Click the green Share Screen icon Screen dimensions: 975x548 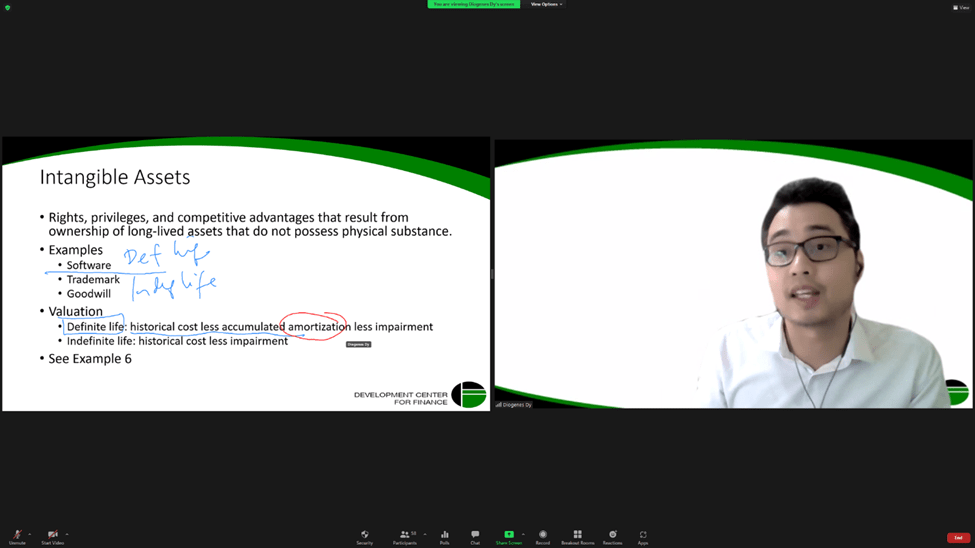pyautogui.click(x=508, y=536)
